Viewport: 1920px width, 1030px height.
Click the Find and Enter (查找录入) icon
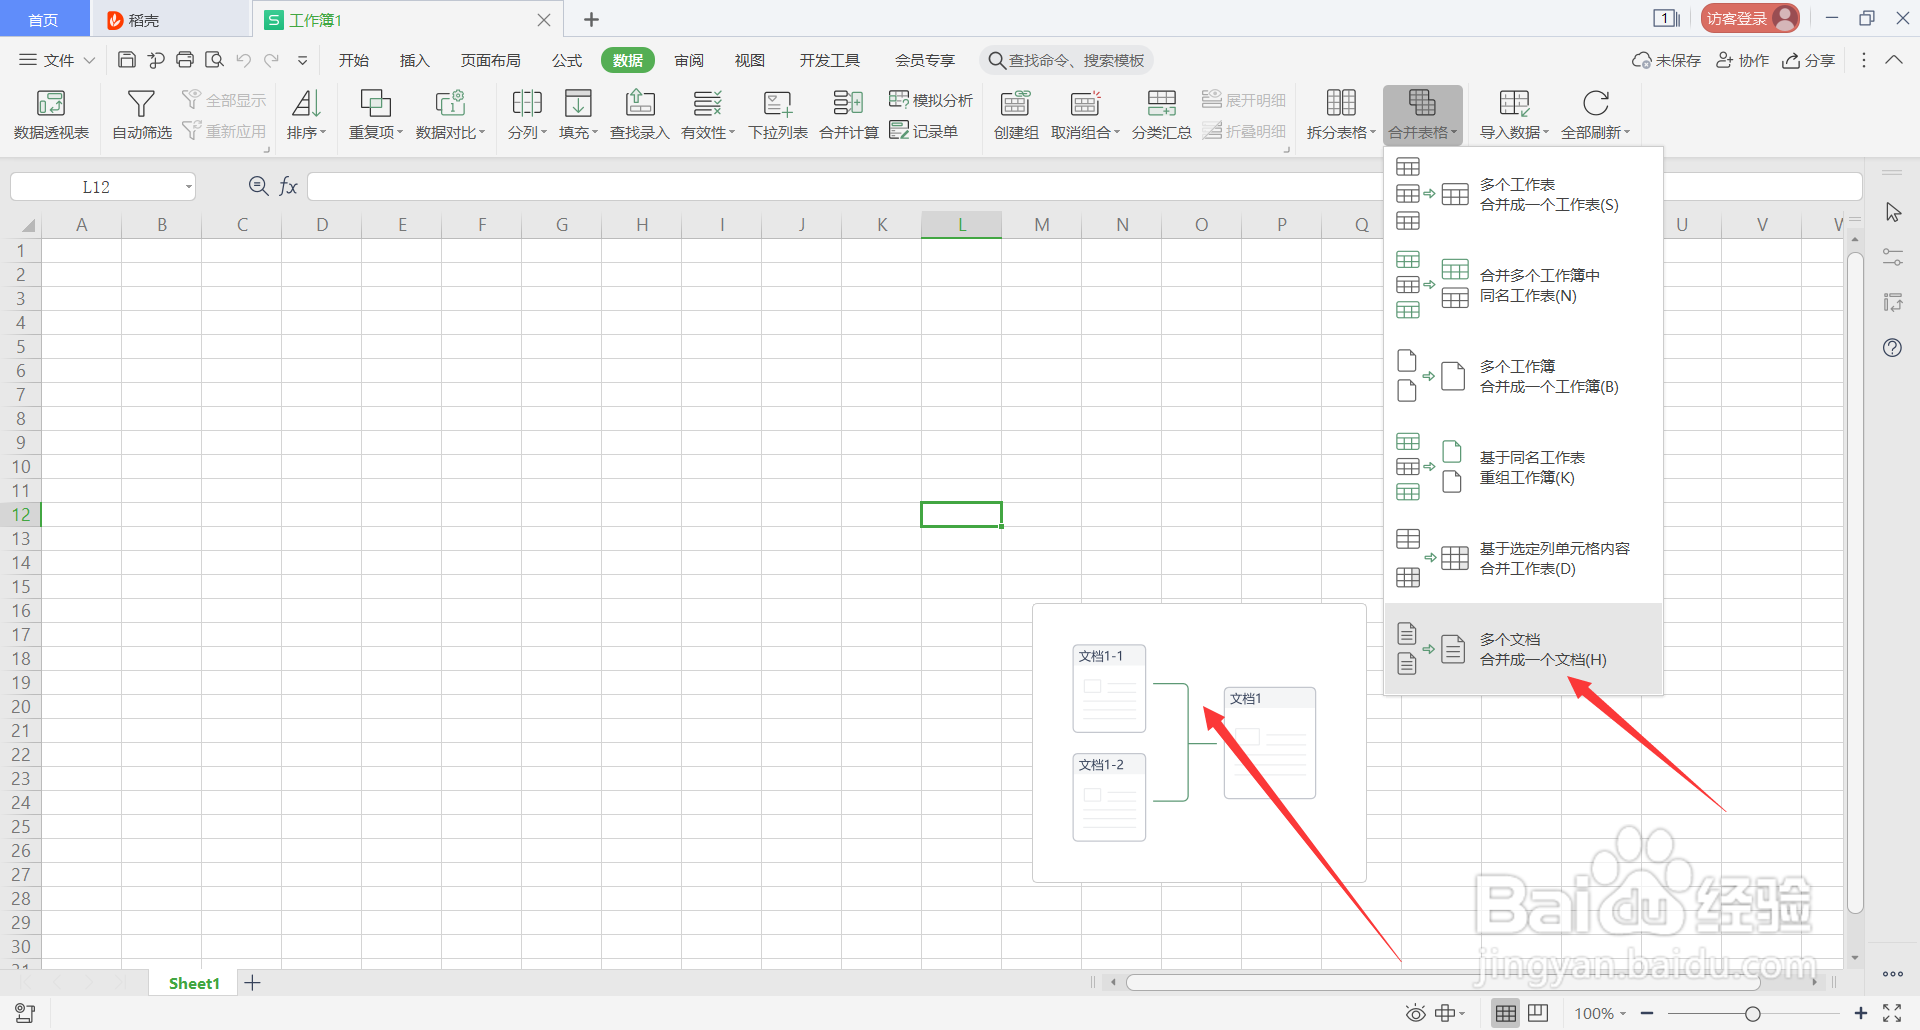coord(640,103)
